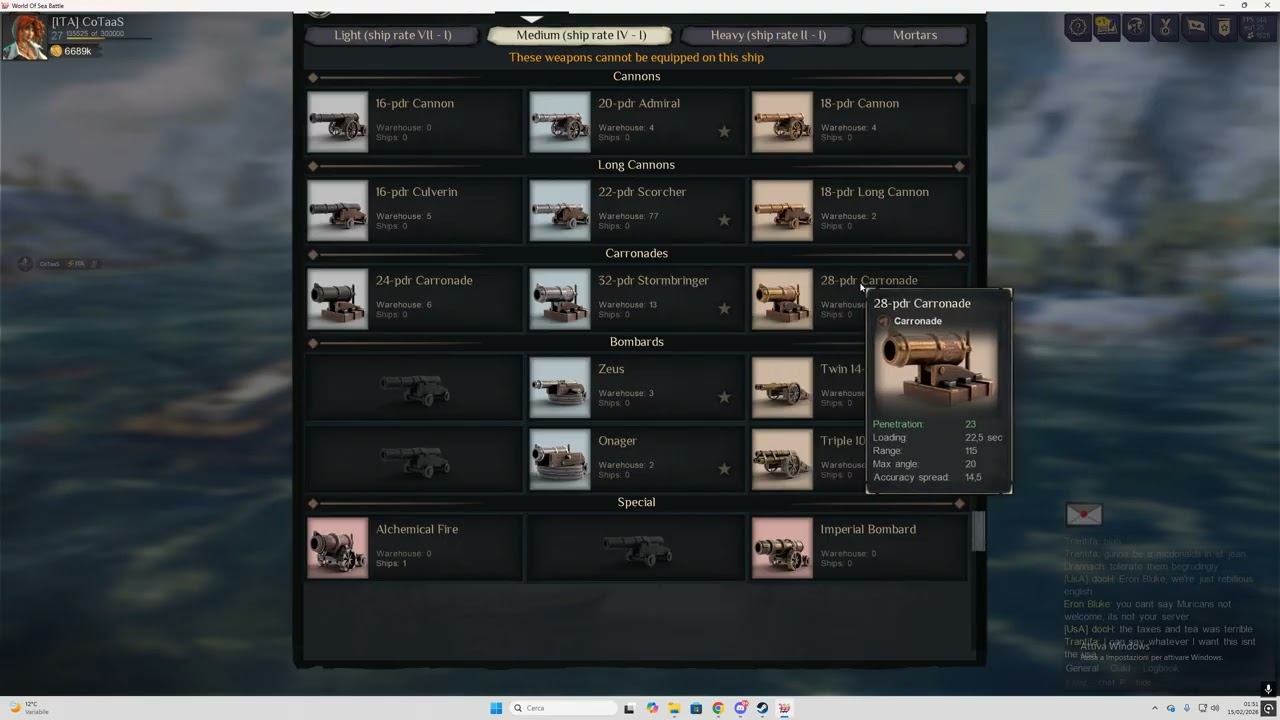Image resolution: width=1280 pixels, height=720 pixels.
Task: Open the Windows Start menu
Action: [496, 708]
